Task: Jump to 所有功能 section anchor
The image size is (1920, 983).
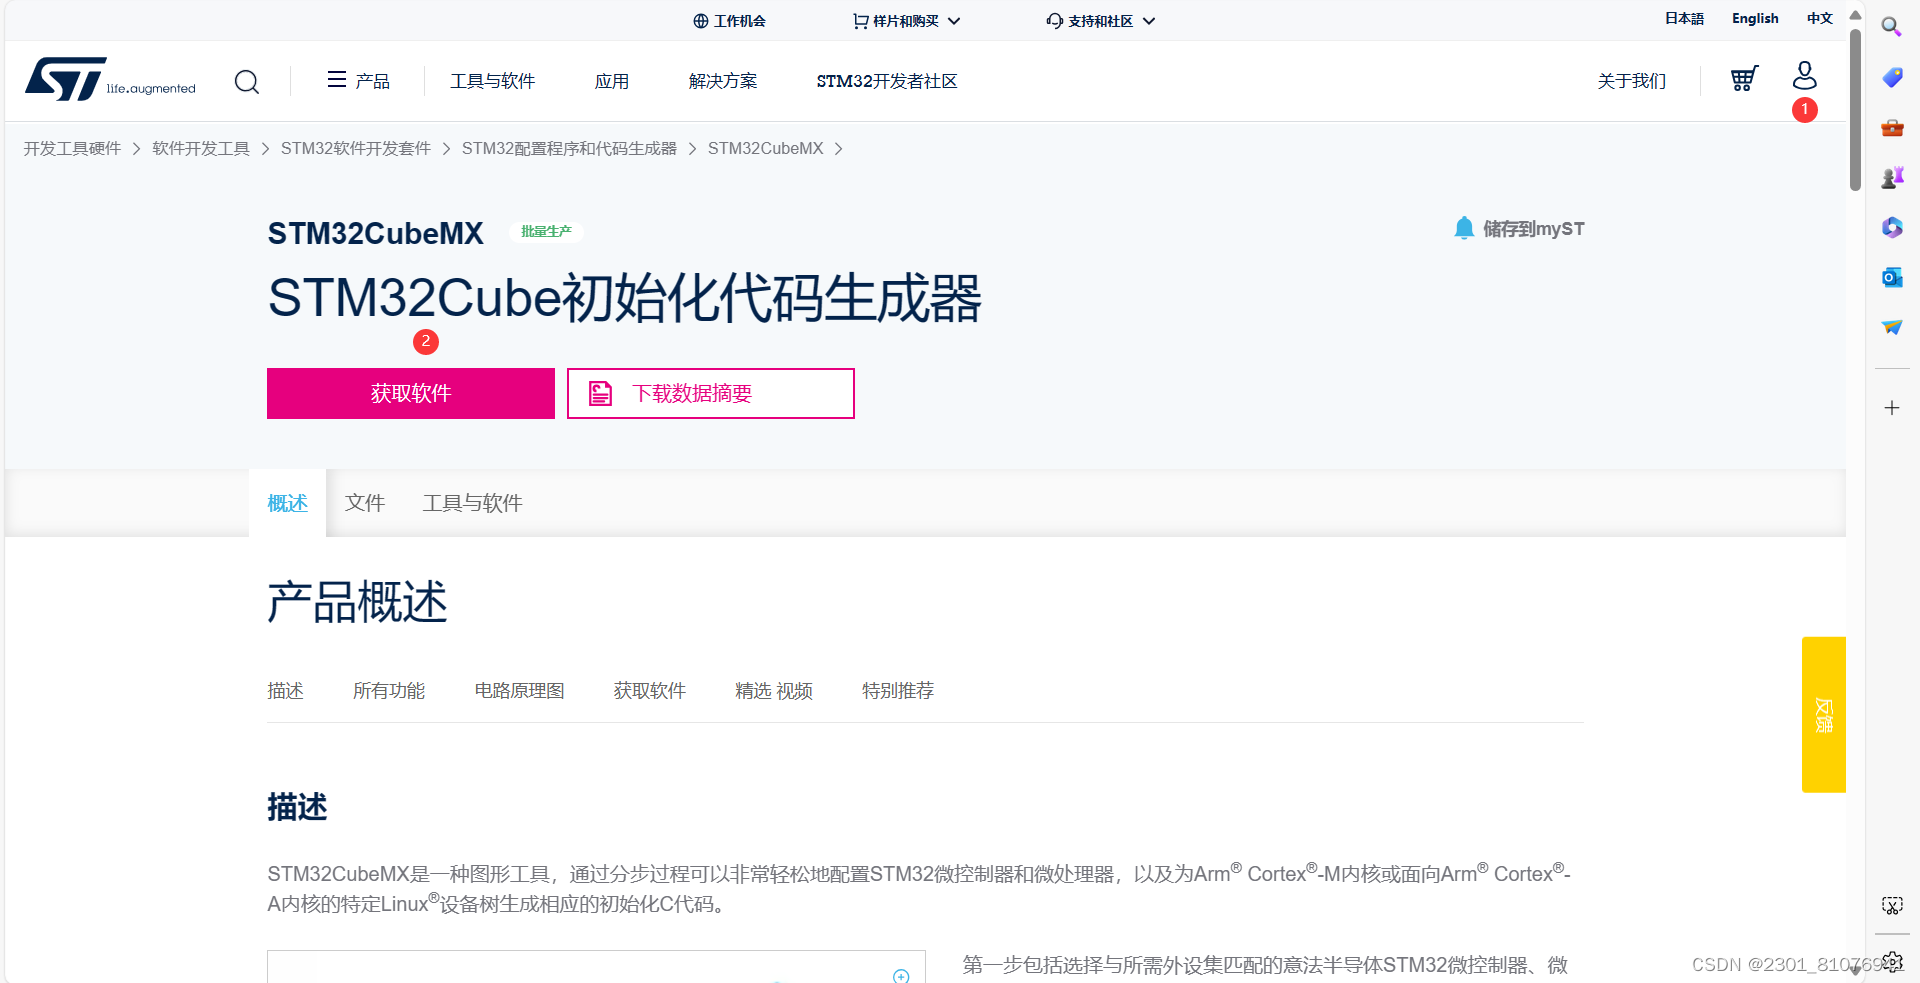Action: pos(389,691)
